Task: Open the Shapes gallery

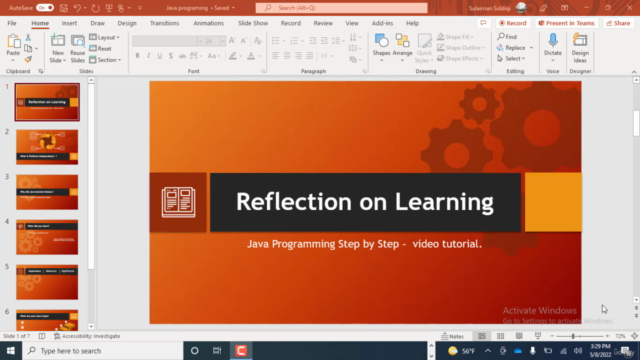Action: pyautogui.click(x=381, y=48)
